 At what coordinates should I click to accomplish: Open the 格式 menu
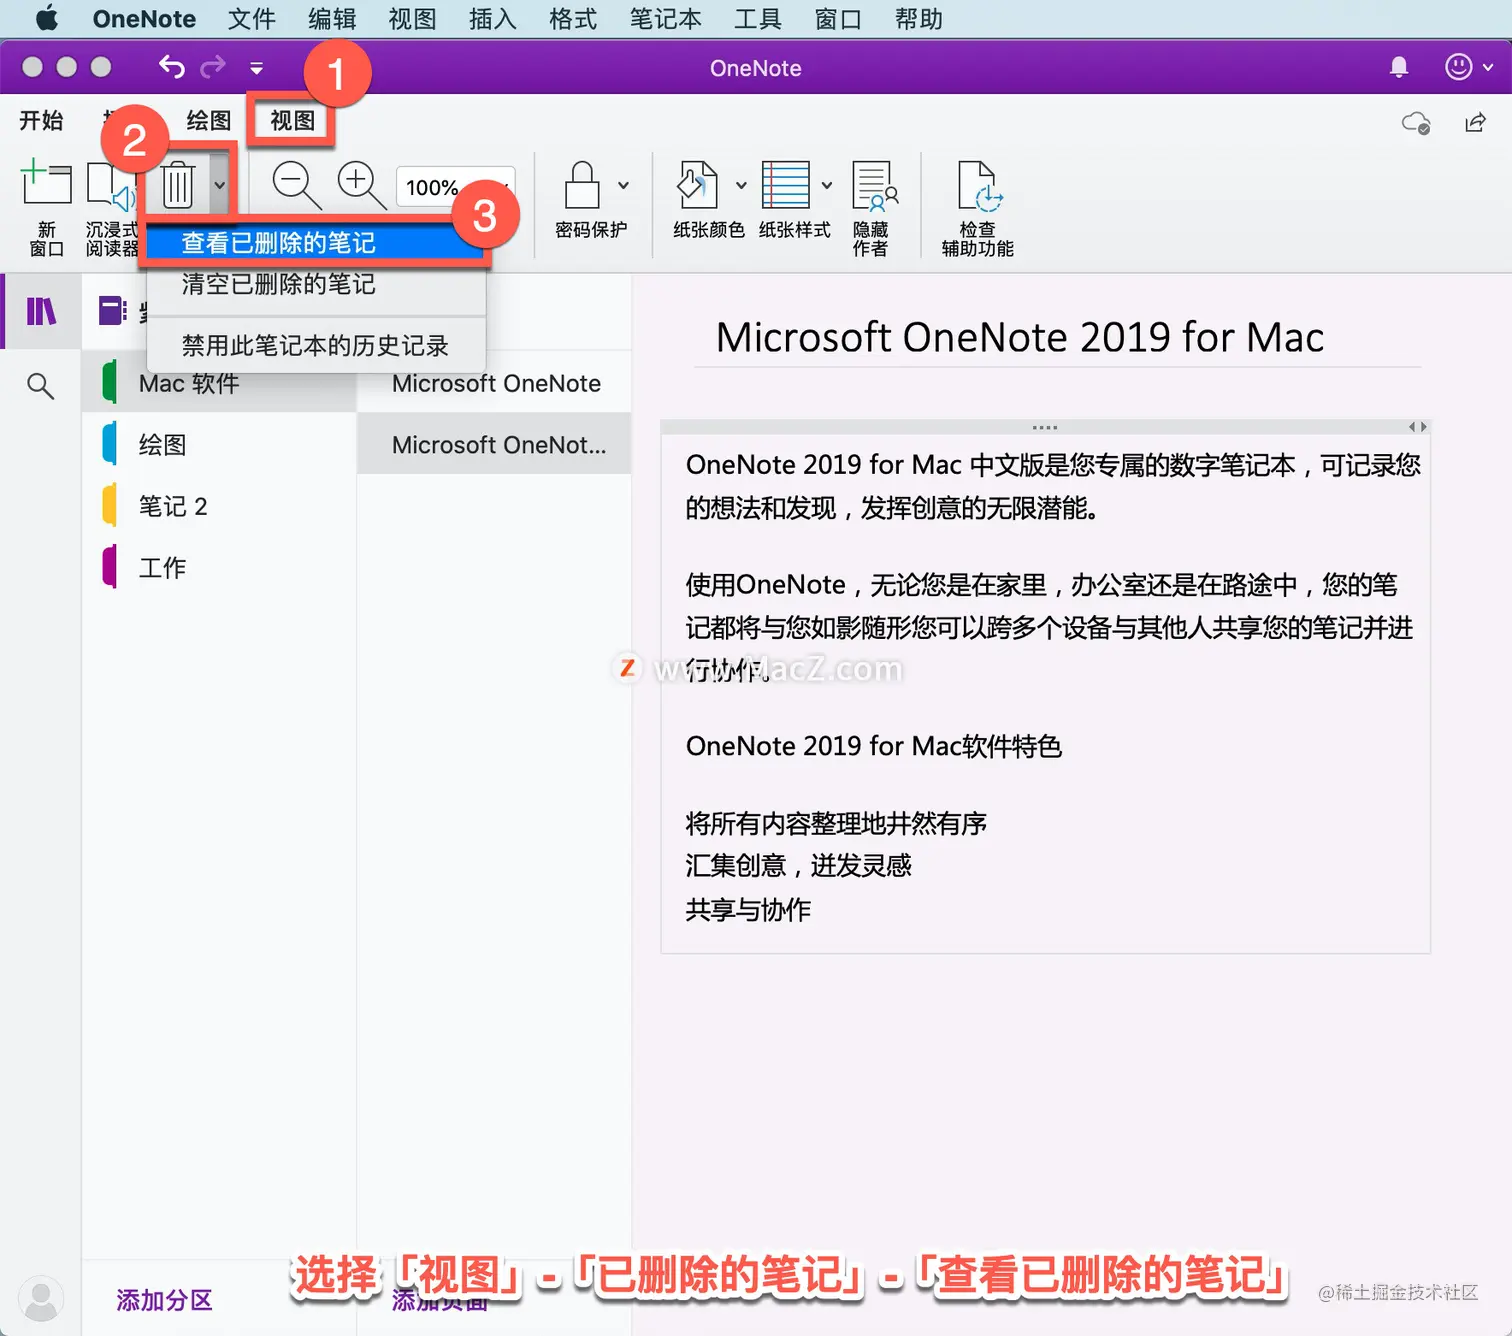coord(573,19)
